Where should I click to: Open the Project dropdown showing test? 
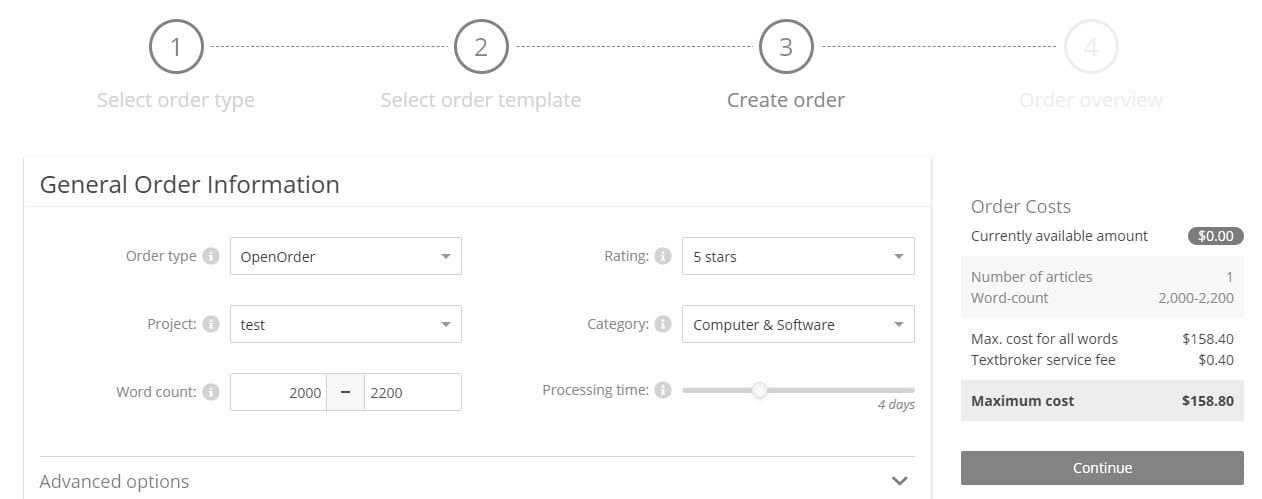[346, 324]
